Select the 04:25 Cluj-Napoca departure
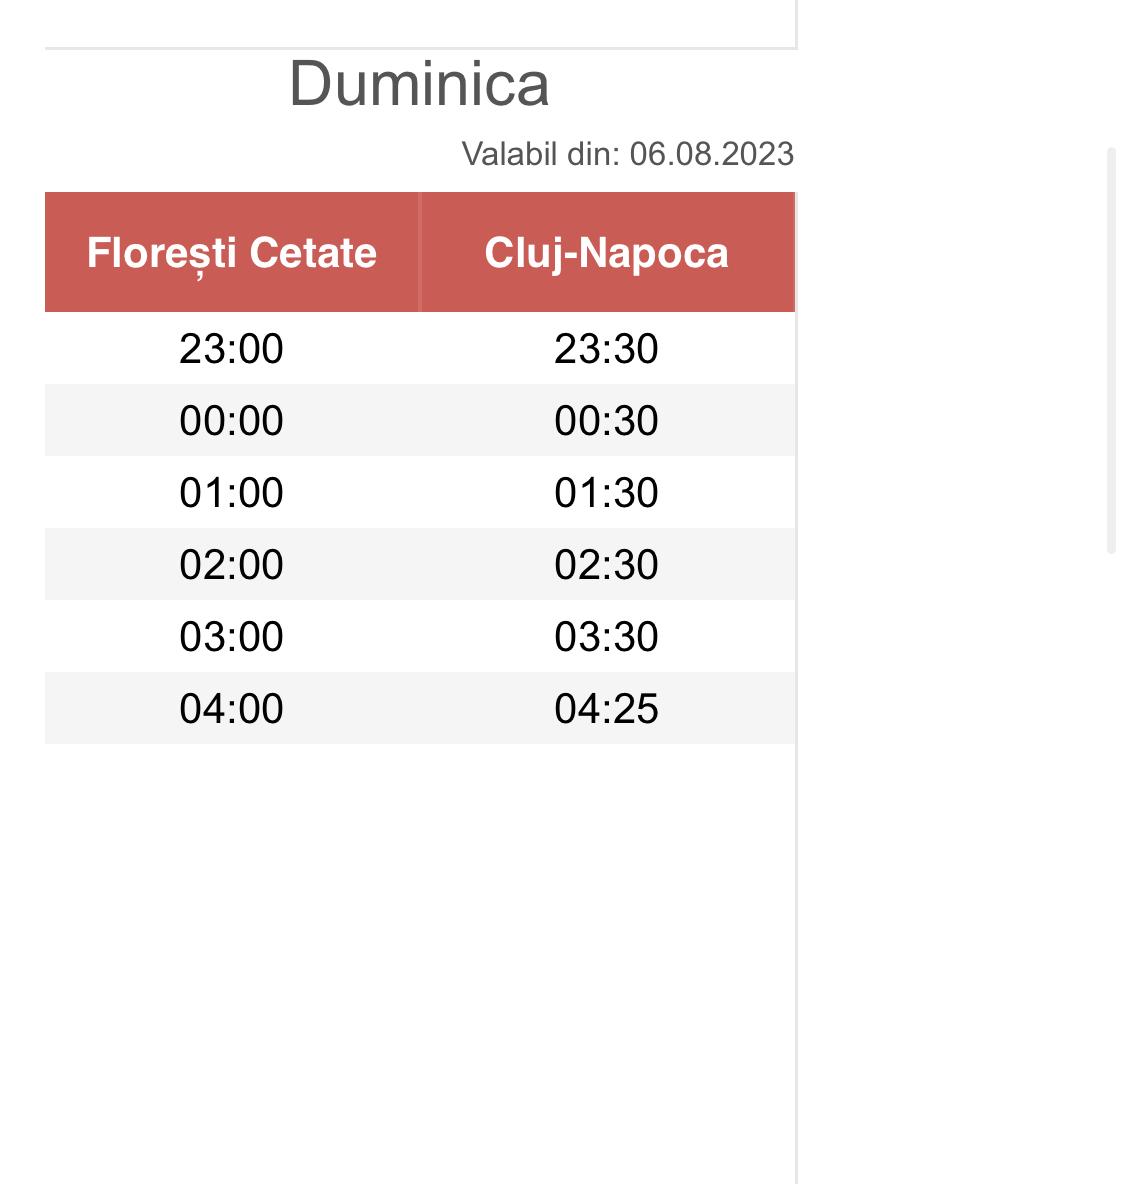 point(606,709)
